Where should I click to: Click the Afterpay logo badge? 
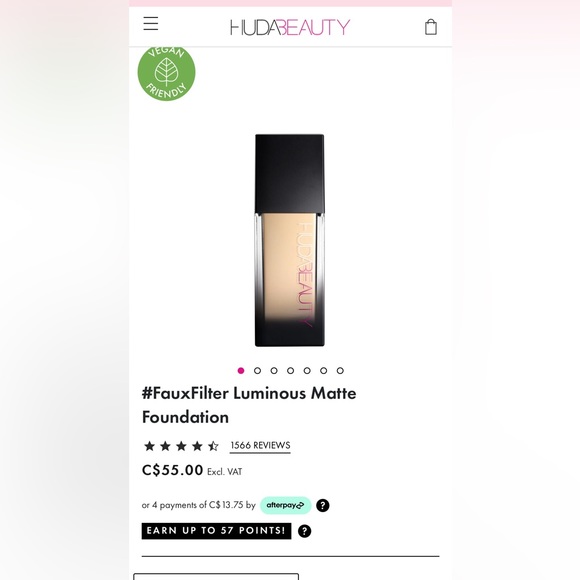285,505
